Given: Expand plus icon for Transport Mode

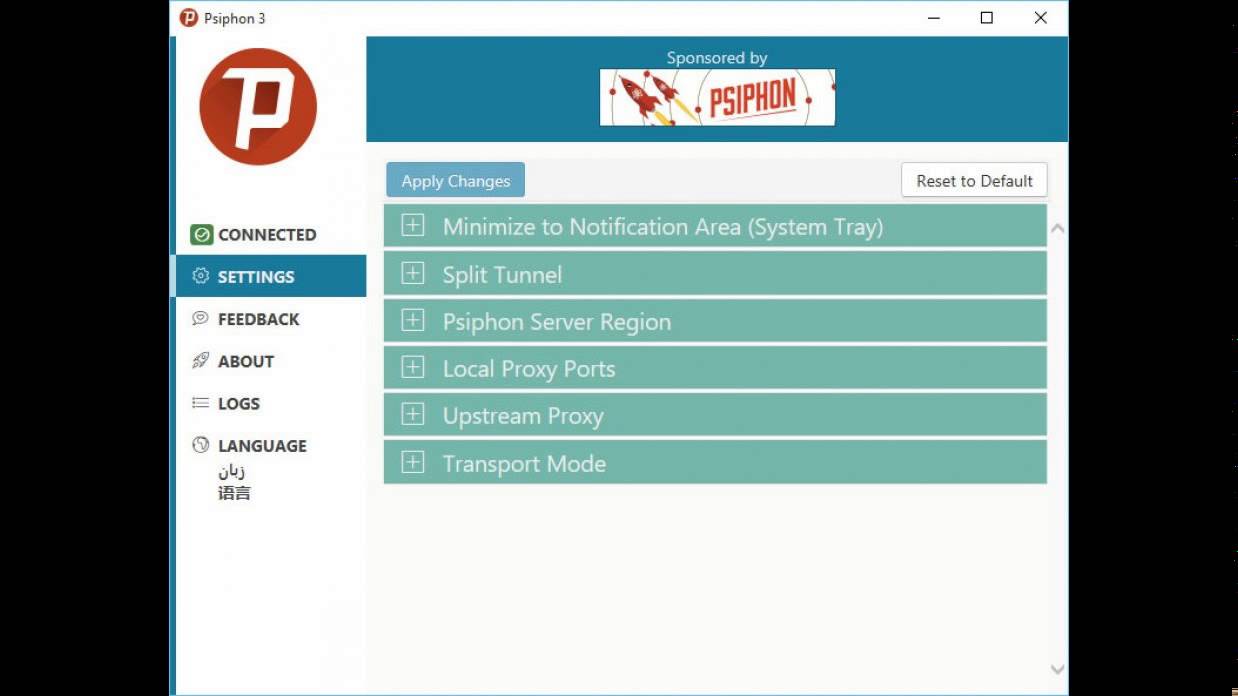Looking at the screenshot, I should coord(413,462).
